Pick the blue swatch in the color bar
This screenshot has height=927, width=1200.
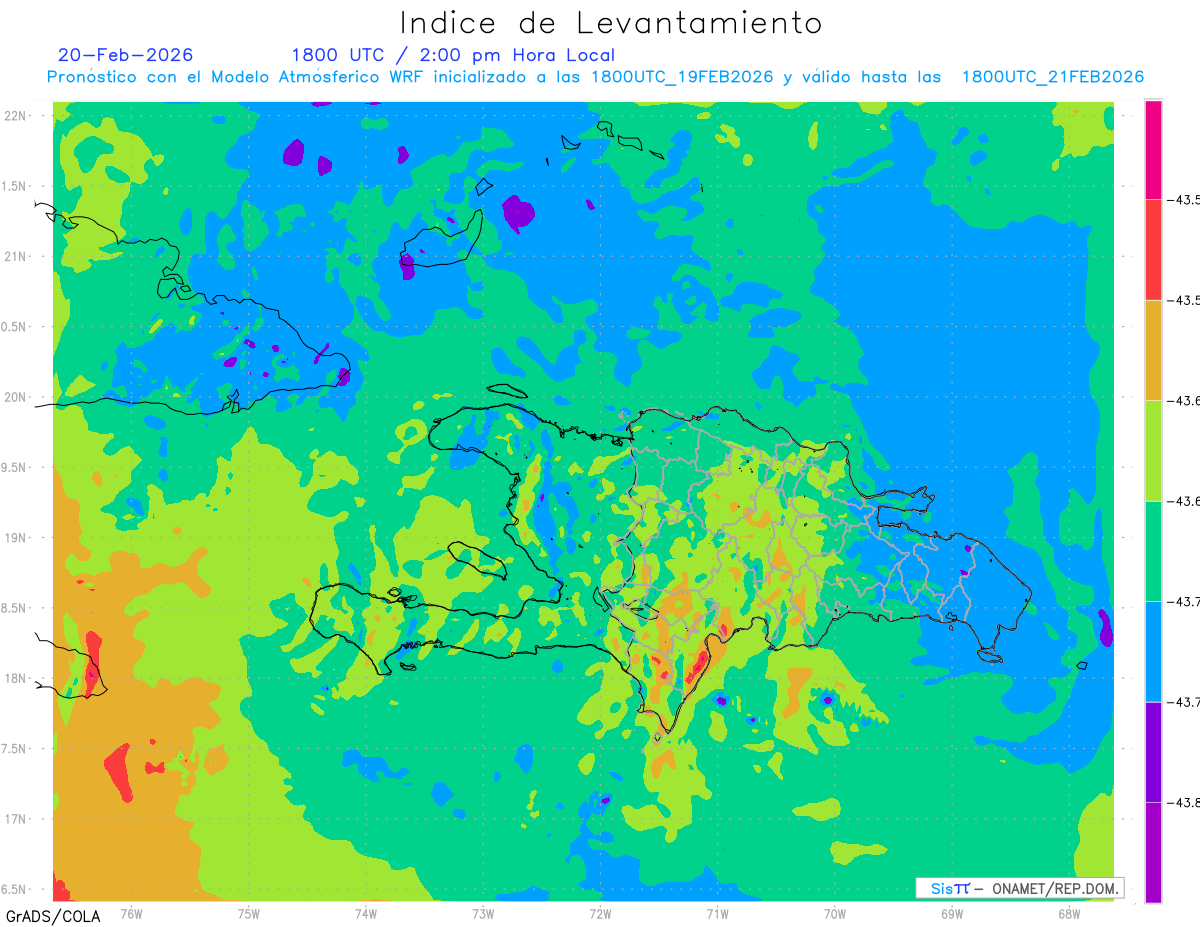(x=1154, y=652)
